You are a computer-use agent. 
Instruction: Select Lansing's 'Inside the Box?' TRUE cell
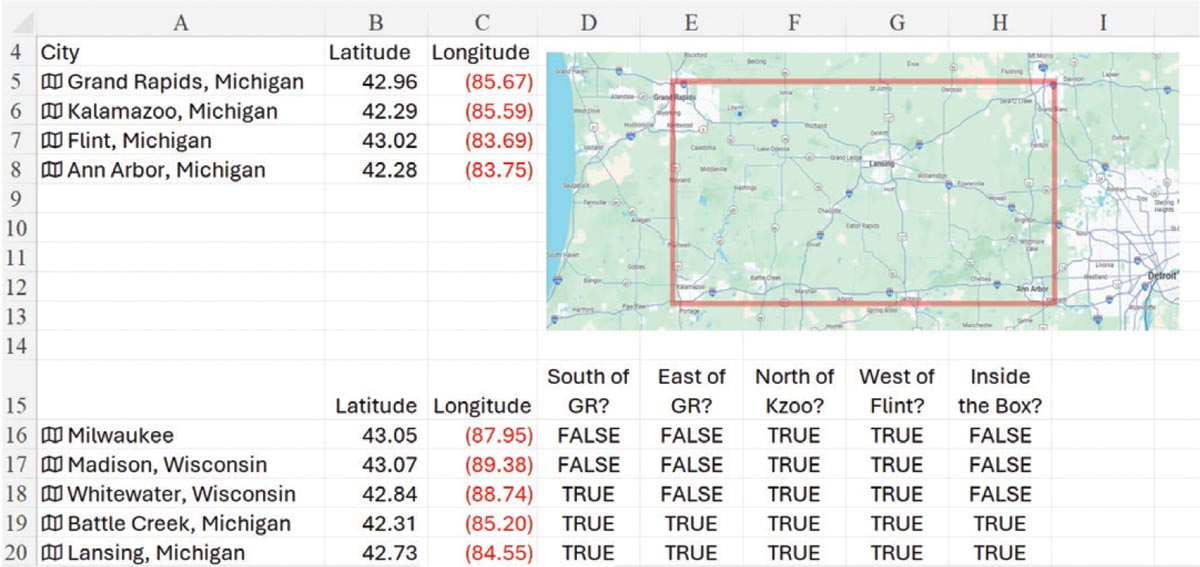pos(1000,553)
